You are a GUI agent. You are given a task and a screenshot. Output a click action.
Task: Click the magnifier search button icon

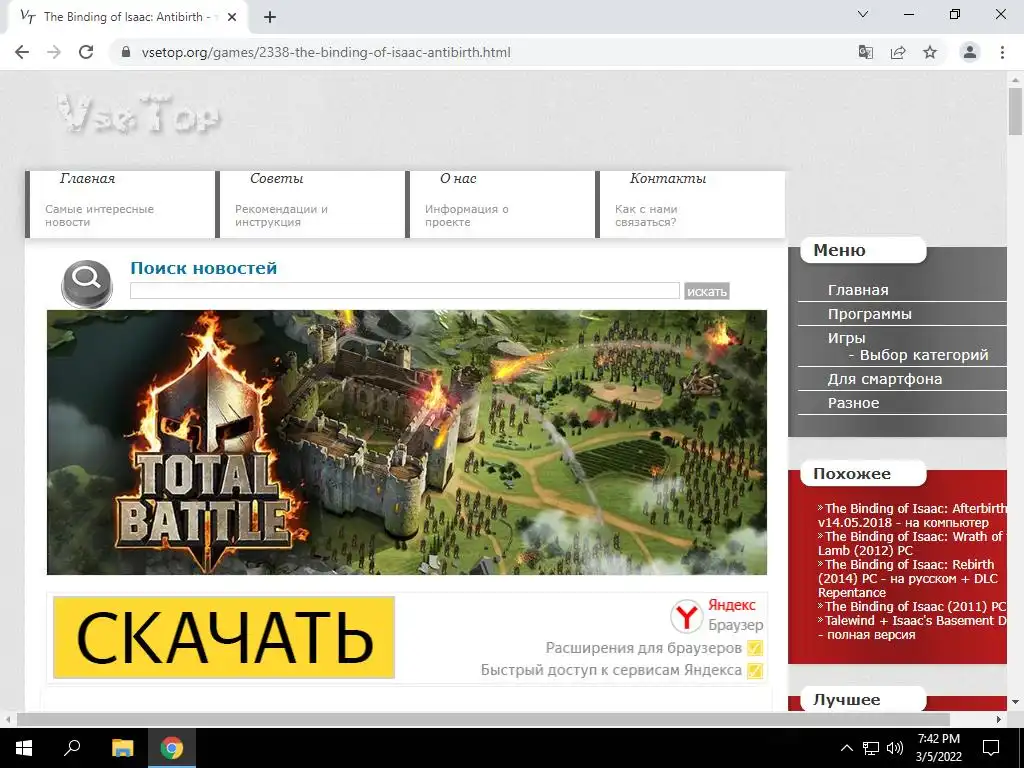point(87,284)
